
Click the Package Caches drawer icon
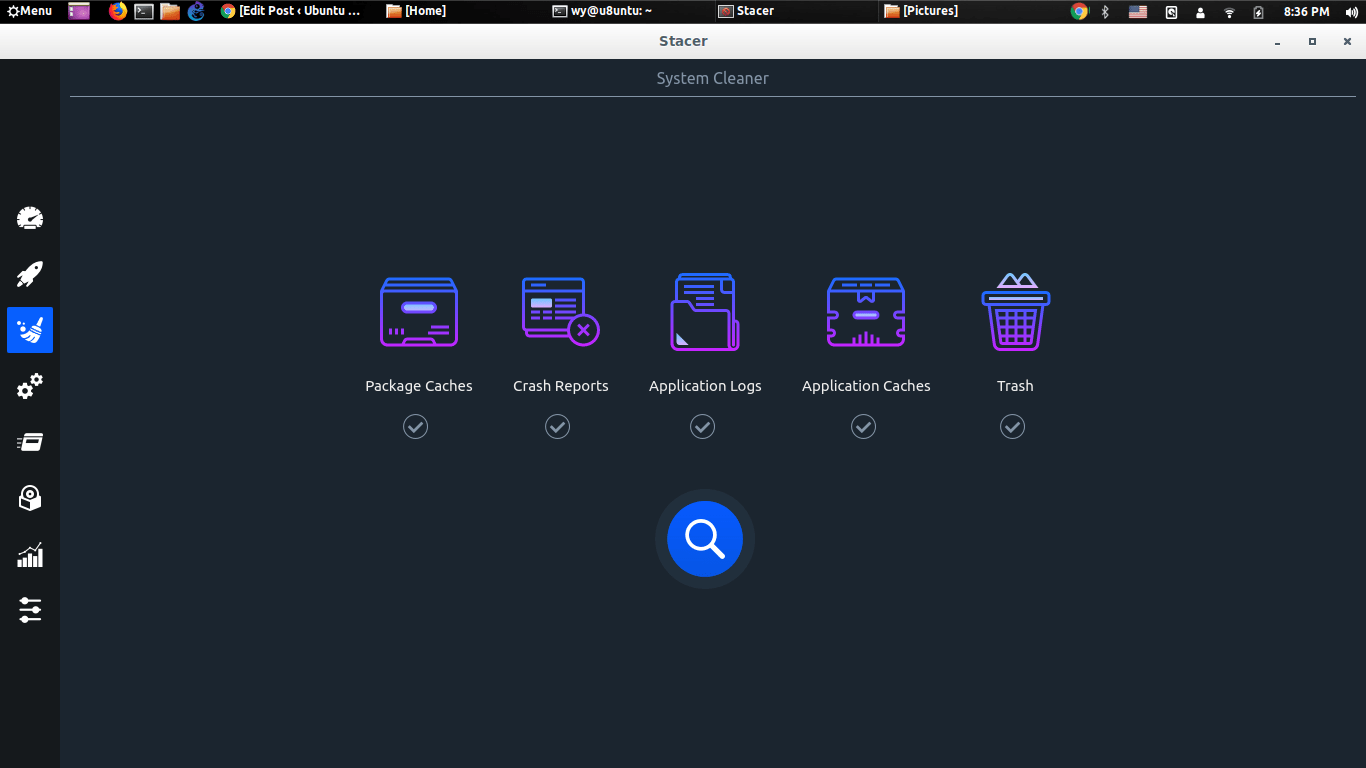[419, 312]
